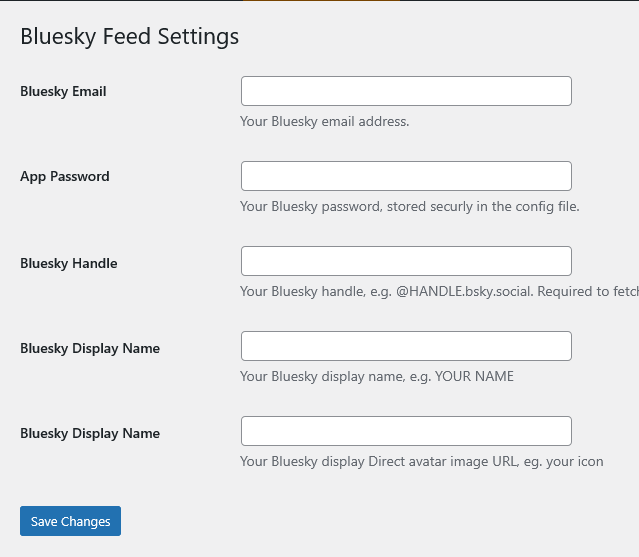Click the 'Bluesky Handle' field label
Viewport: 639px width, 557px height.
pyautogui.click(x=69, y=264)
